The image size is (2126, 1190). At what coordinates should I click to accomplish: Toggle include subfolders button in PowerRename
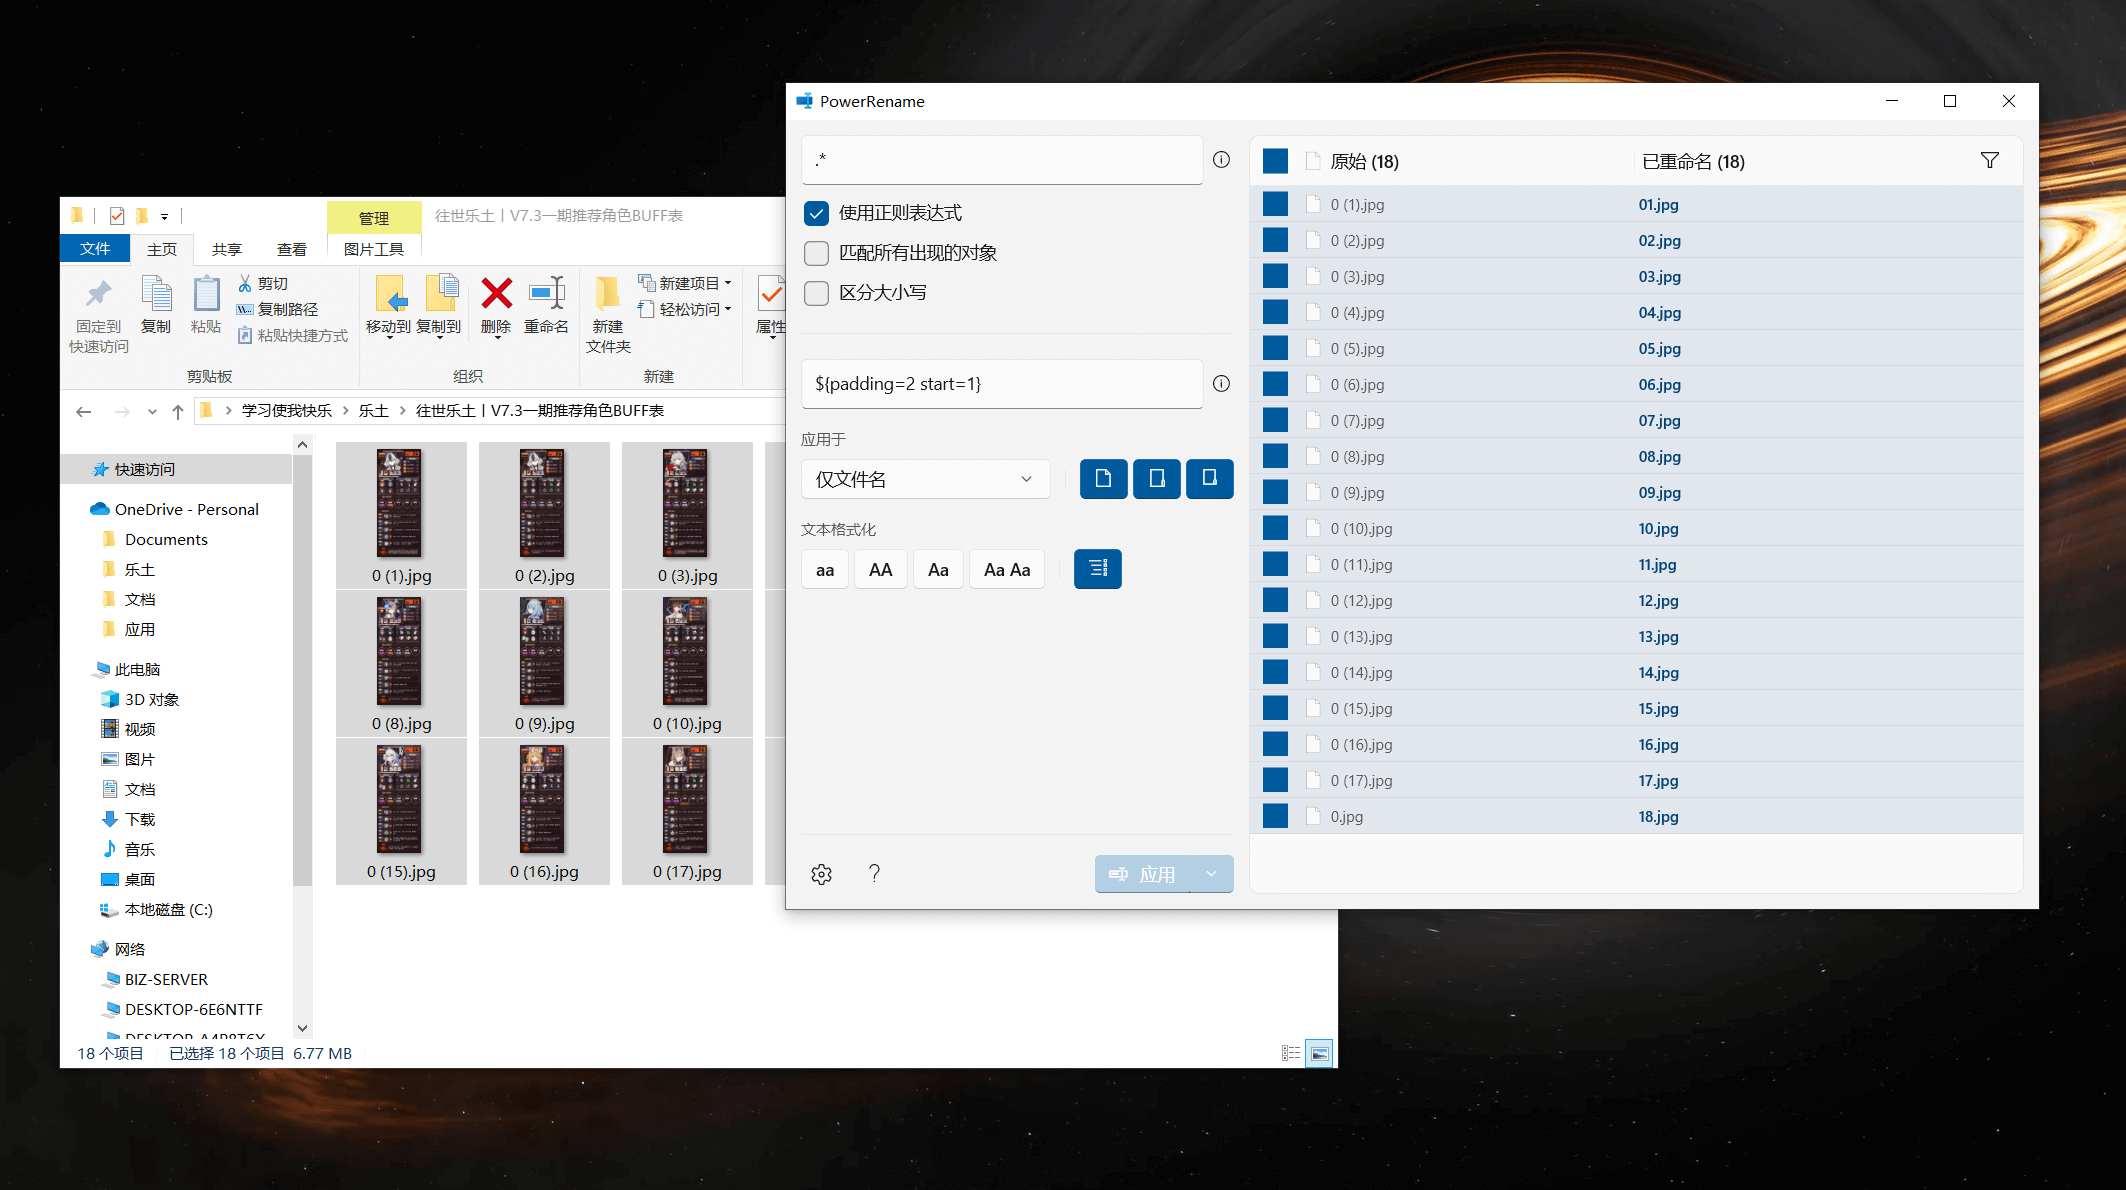[x=1209, y=479]
